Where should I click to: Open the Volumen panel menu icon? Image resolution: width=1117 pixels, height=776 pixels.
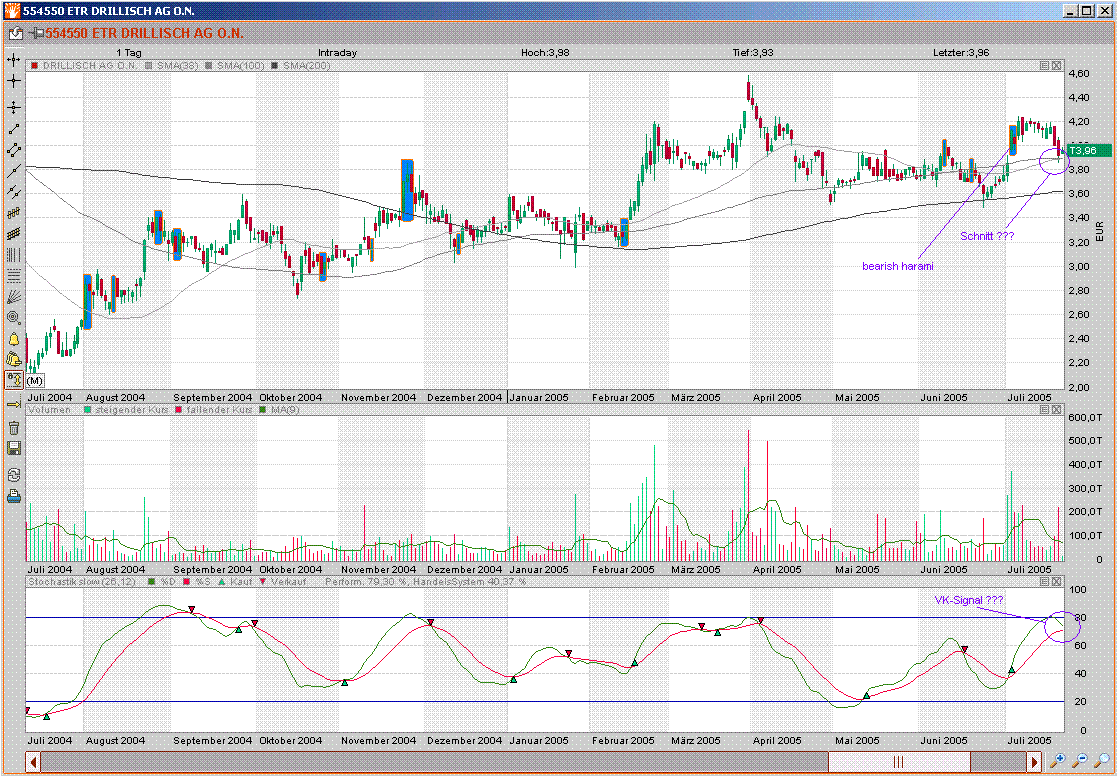pyautogui.click(x=1044, y=410)
